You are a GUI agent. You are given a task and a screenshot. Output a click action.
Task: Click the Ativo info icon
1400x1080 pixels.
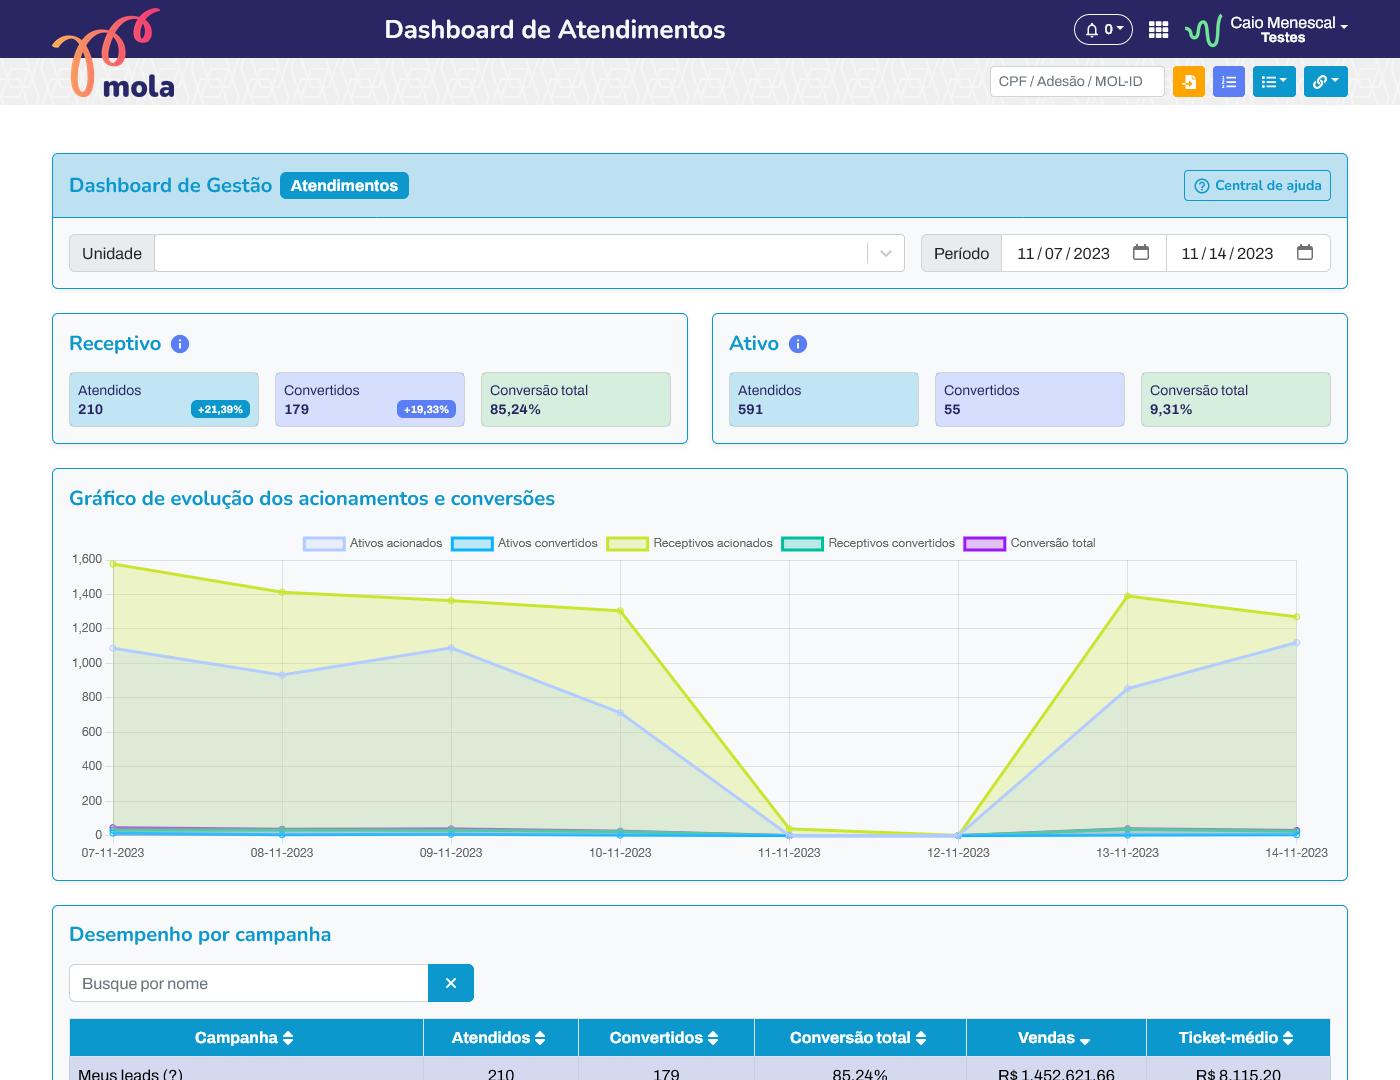(x=798, y=344)
